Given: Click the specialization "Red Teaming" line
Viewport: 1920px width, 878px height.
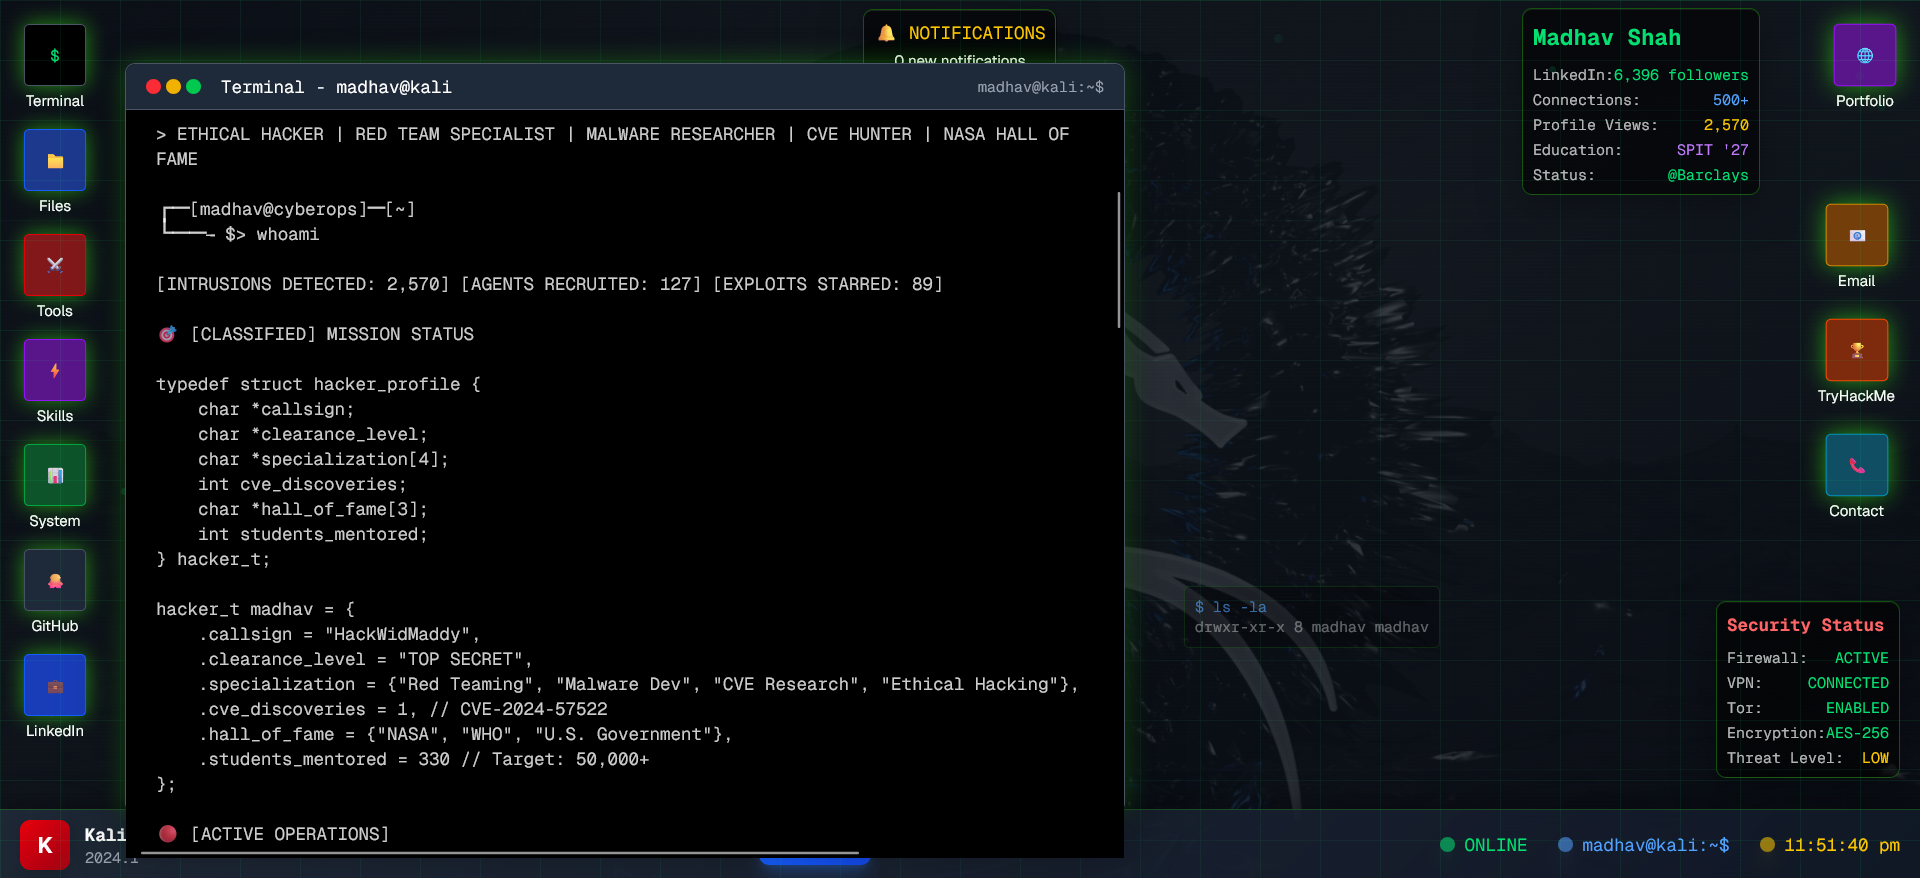Looking at the screenshot, I should [638, 684].
